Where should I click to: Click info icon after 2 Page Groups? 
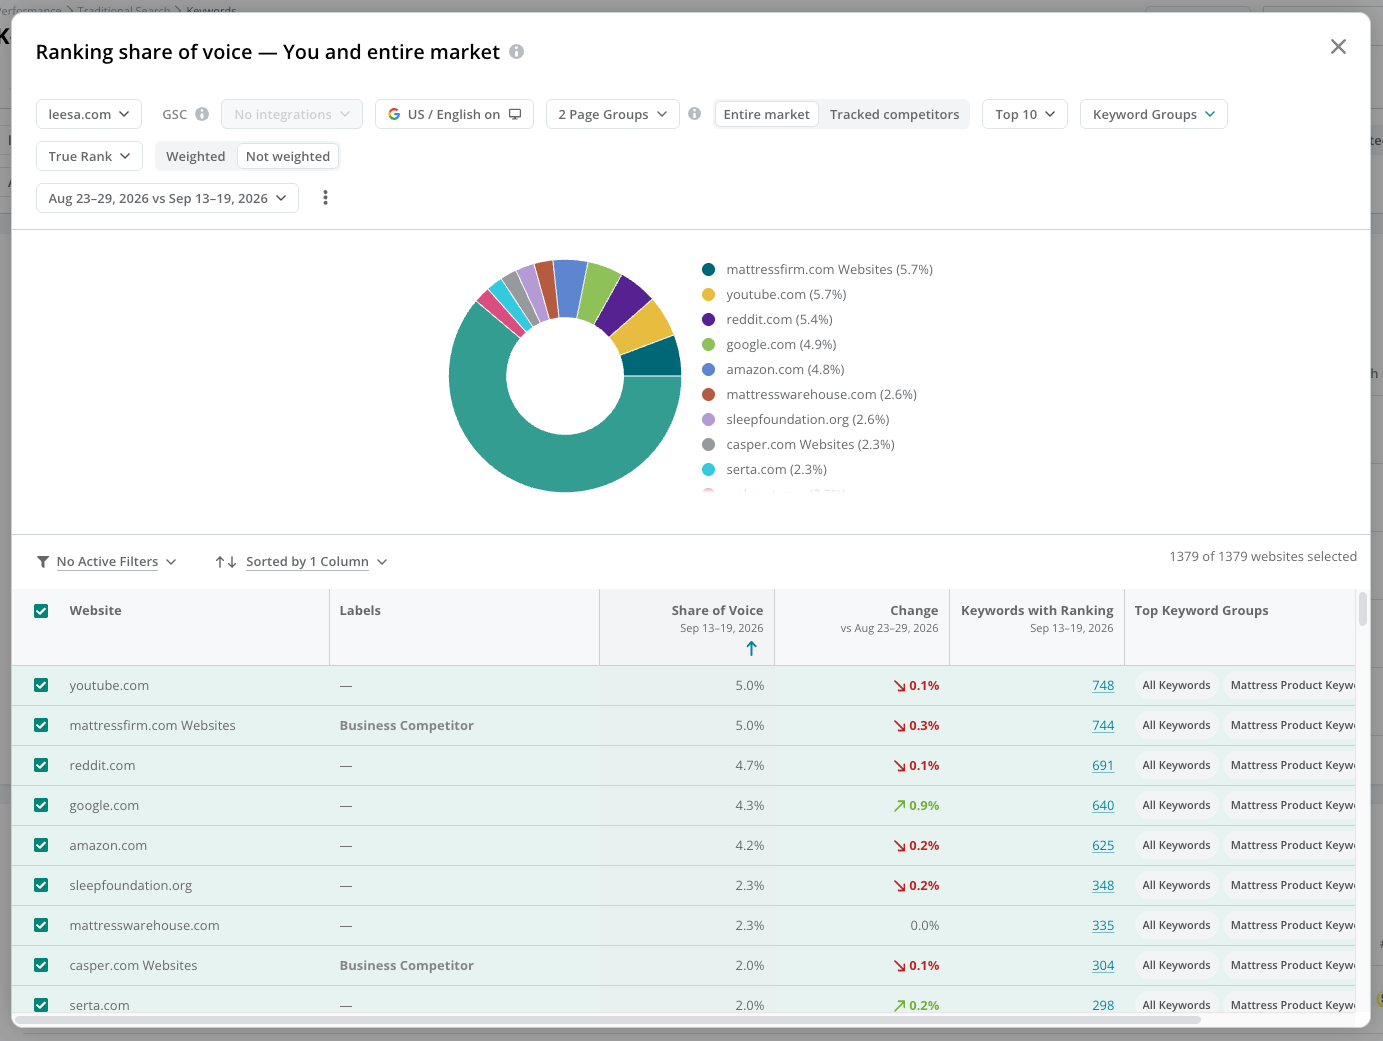tap(694, 114)
